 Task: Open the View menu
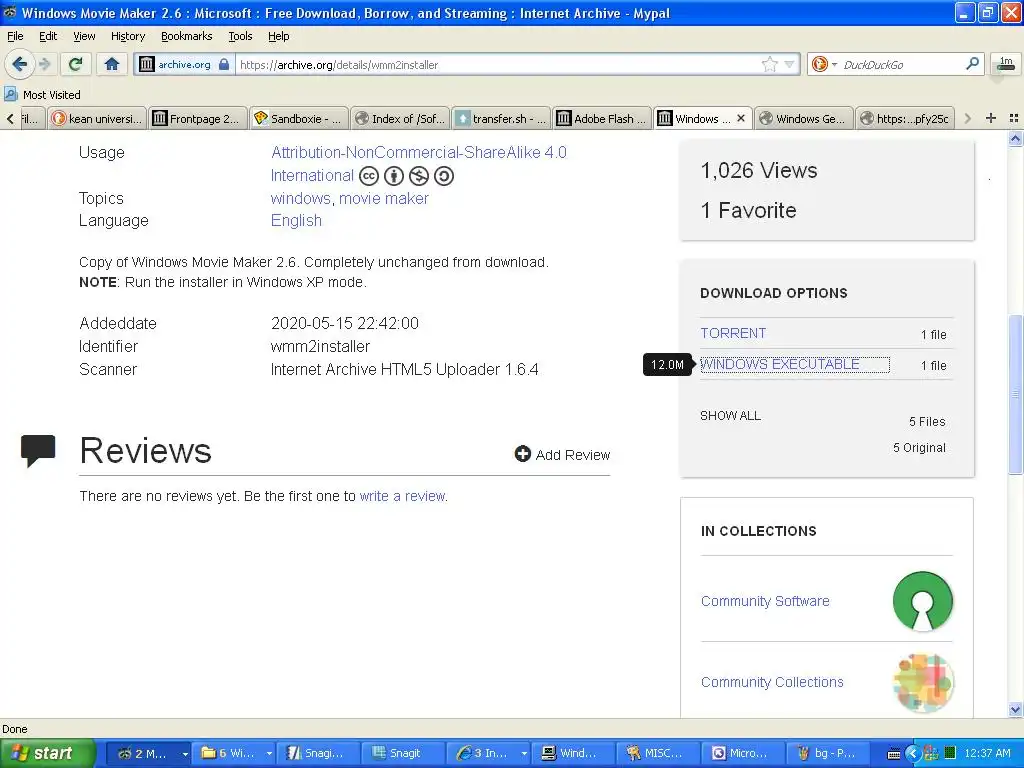coord(84,36)
